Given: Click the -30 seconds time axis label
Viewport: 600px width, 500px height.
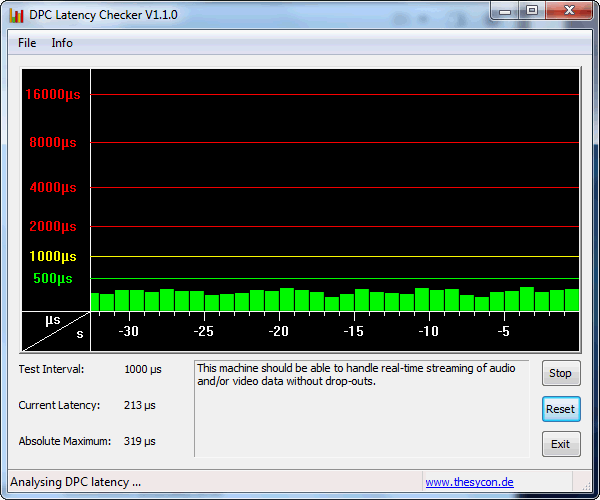Looking at the screenshot, I should 129,331.
